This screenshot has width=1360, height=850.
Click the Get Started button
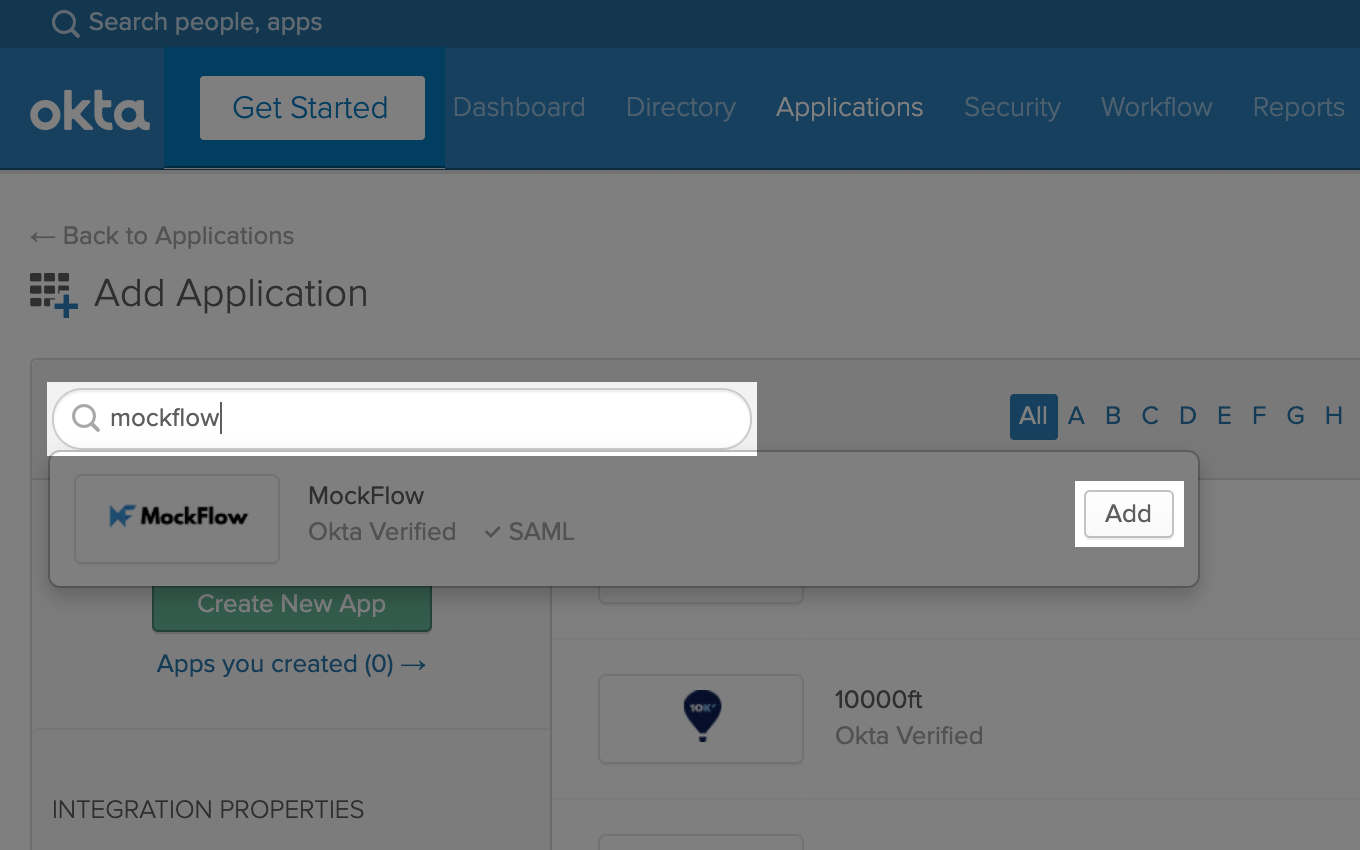312,108
